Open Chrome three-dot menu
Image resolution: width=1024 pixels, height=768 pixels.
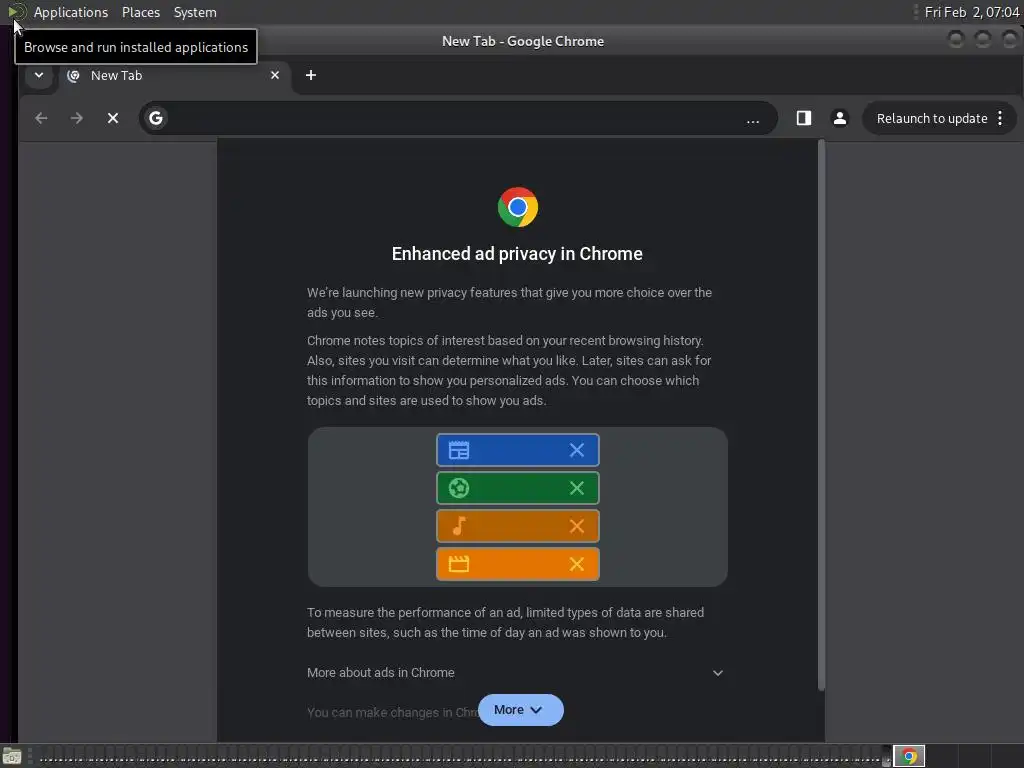coord(1000,118)
